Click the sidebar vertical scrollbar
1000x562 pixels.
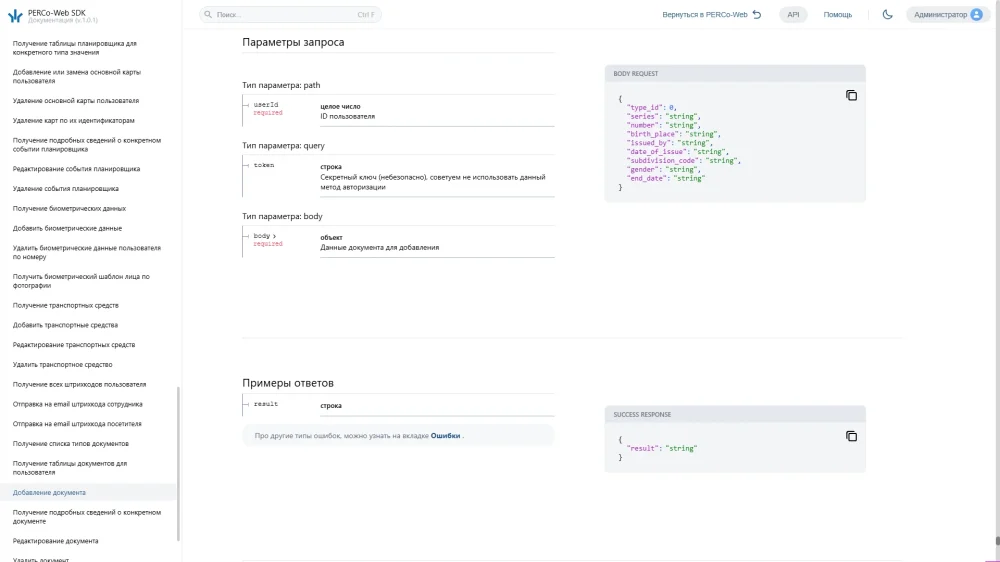pyautogui.click(x=179, y=464)
